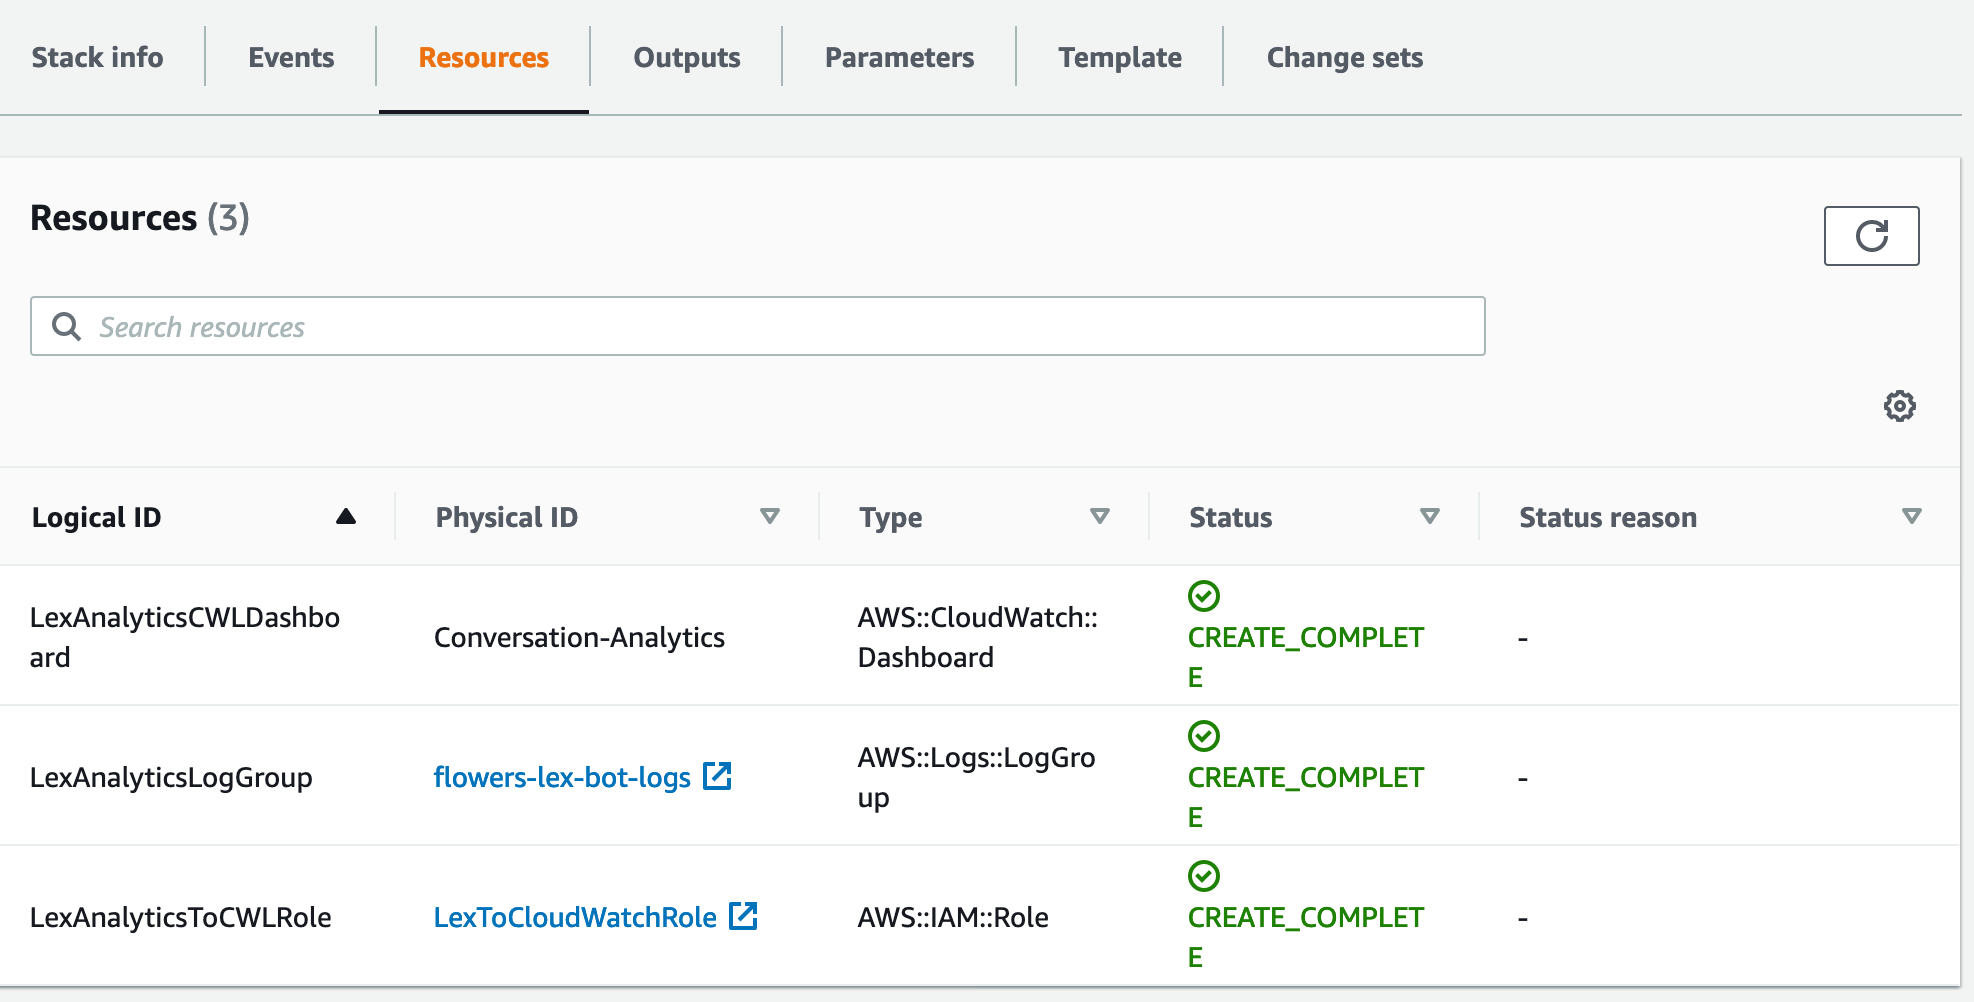The height and width of the screenshot is (1002, 1974).
Task: Toggle sort order on Logical ID column
Action: [x=346, y=517]
